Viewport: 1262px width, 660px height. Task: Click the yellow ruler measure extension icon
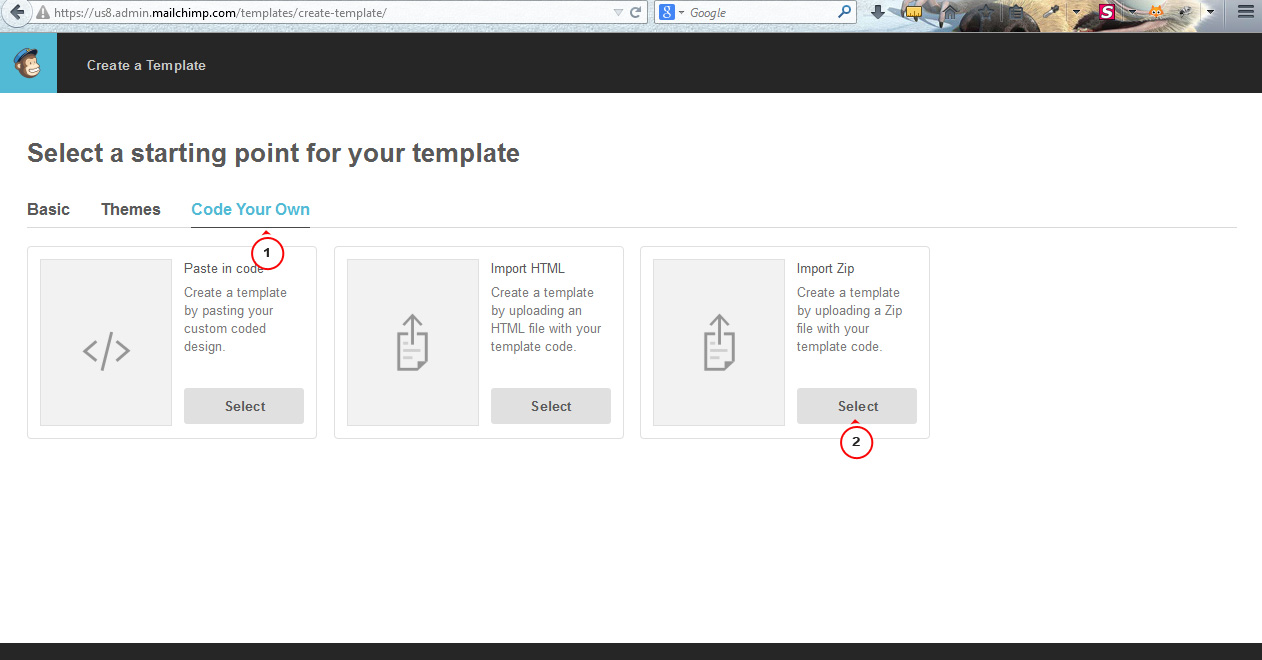(914, 12)
